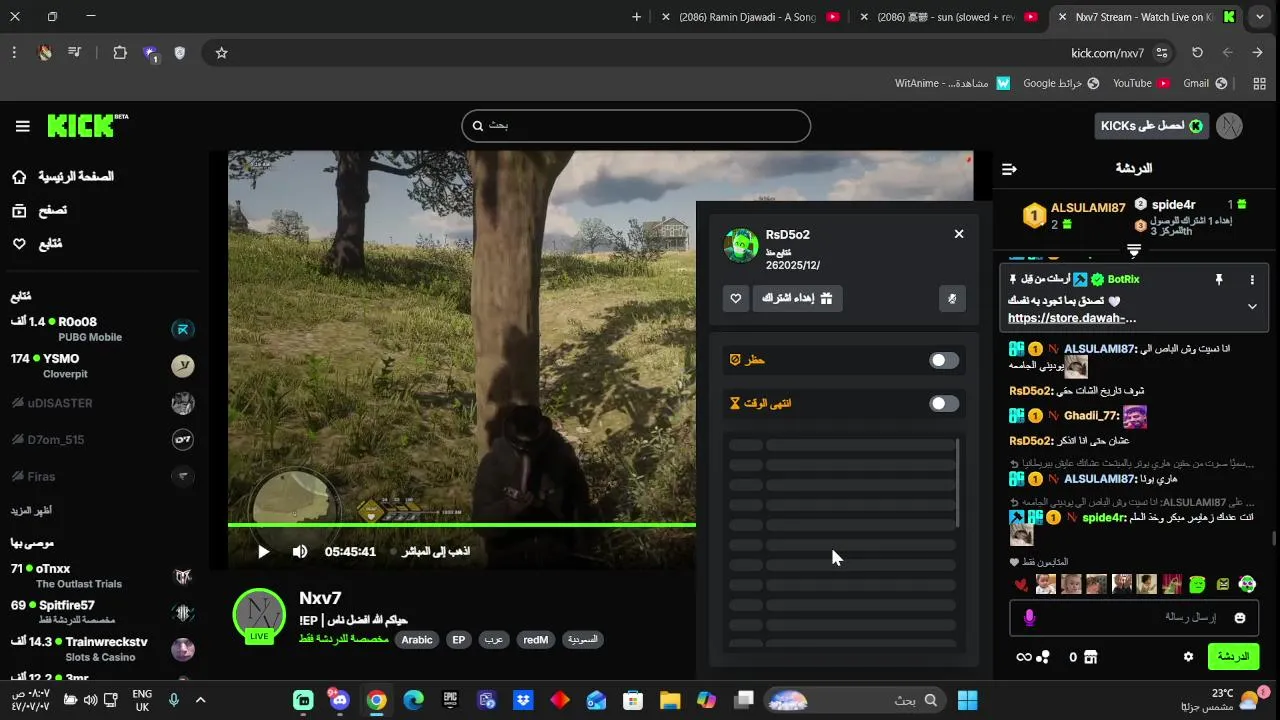Open Dropbox from the taskbar
Image resolution: width=1280 pixels, height=720 pixels.
[523, 700]
